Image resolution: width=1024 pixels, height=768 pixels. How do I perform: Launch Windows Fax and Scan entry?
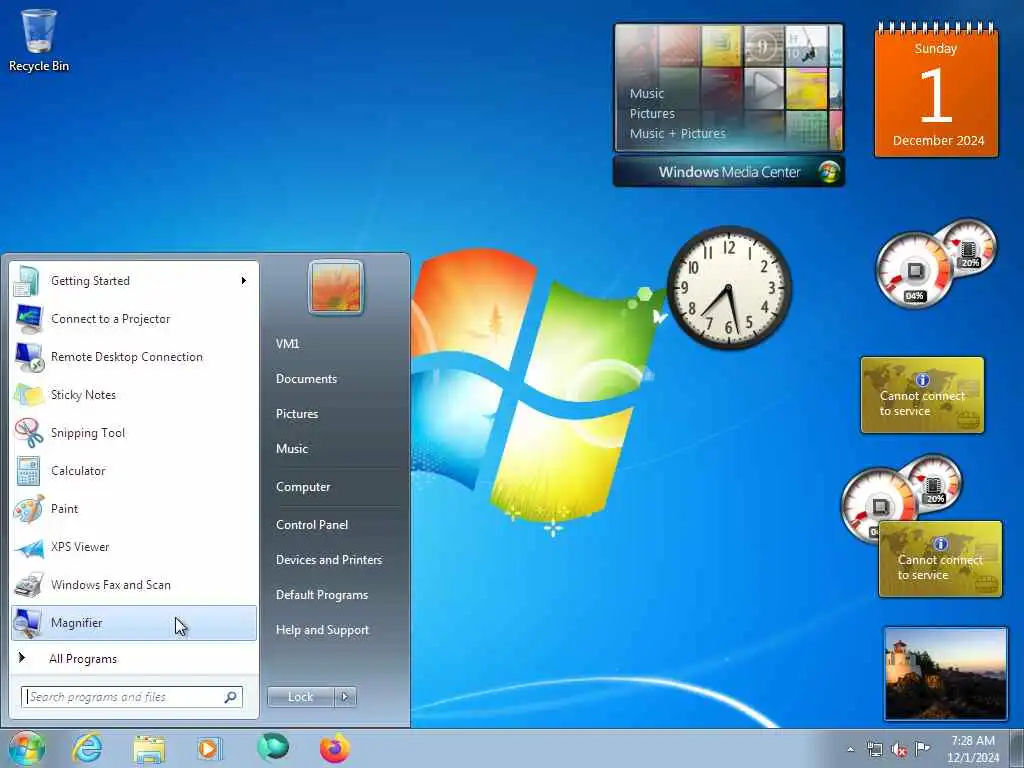[134, 585]
